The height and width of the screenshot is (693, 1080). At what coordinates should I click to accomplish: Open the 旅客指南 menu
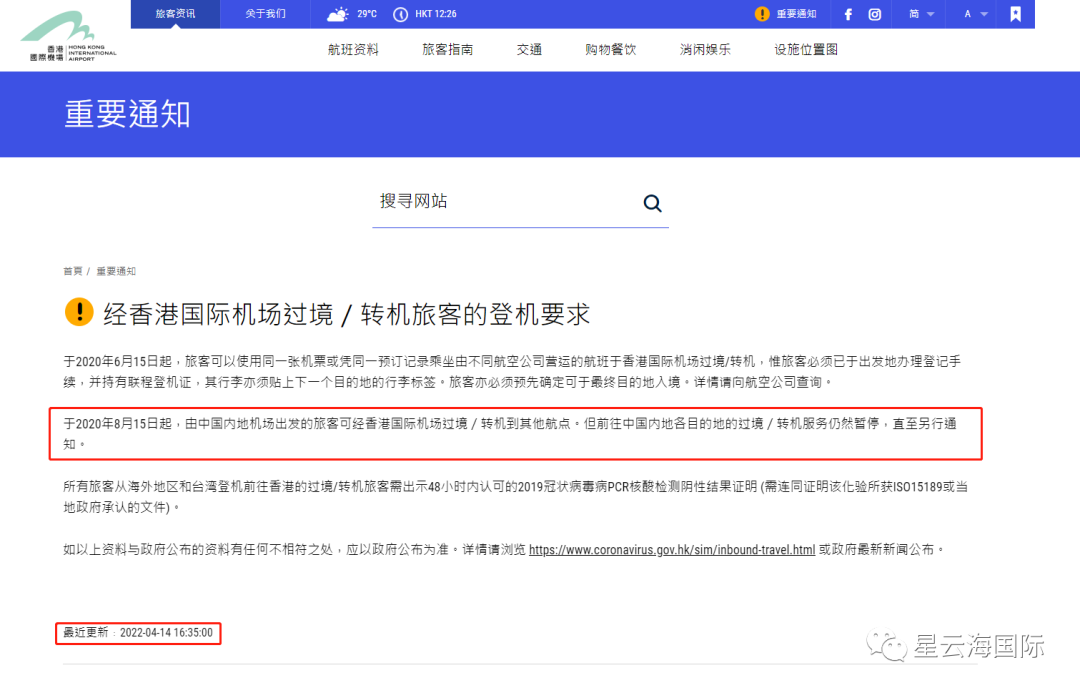tap(447, 49)
